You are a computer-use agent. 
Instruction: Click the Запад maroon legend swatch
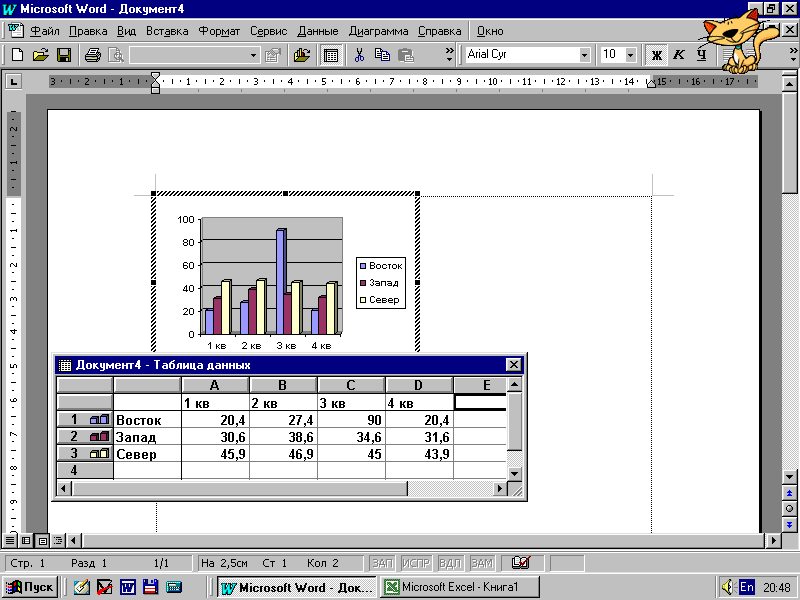[x=363, y=283]
